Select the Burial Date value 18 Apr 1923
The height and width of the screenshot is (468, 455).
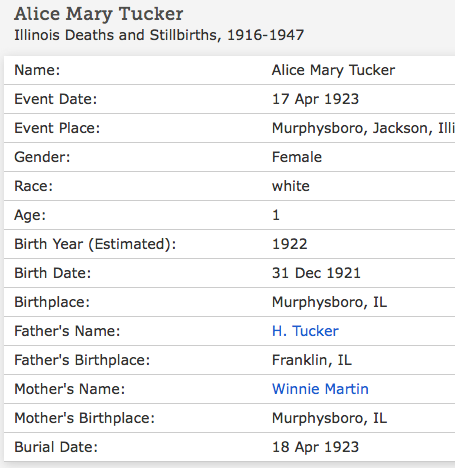coord(315,447)
